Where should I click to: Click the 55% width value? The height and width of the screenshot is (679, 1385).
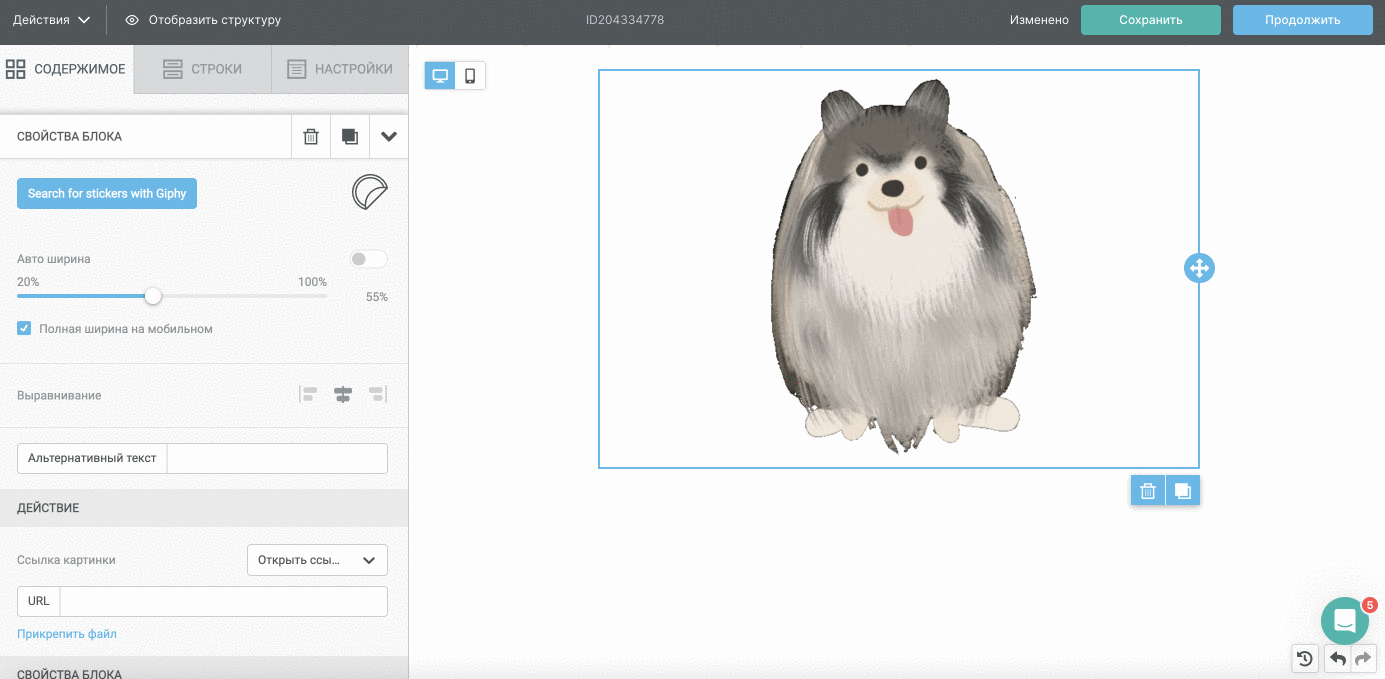[377, 297]
